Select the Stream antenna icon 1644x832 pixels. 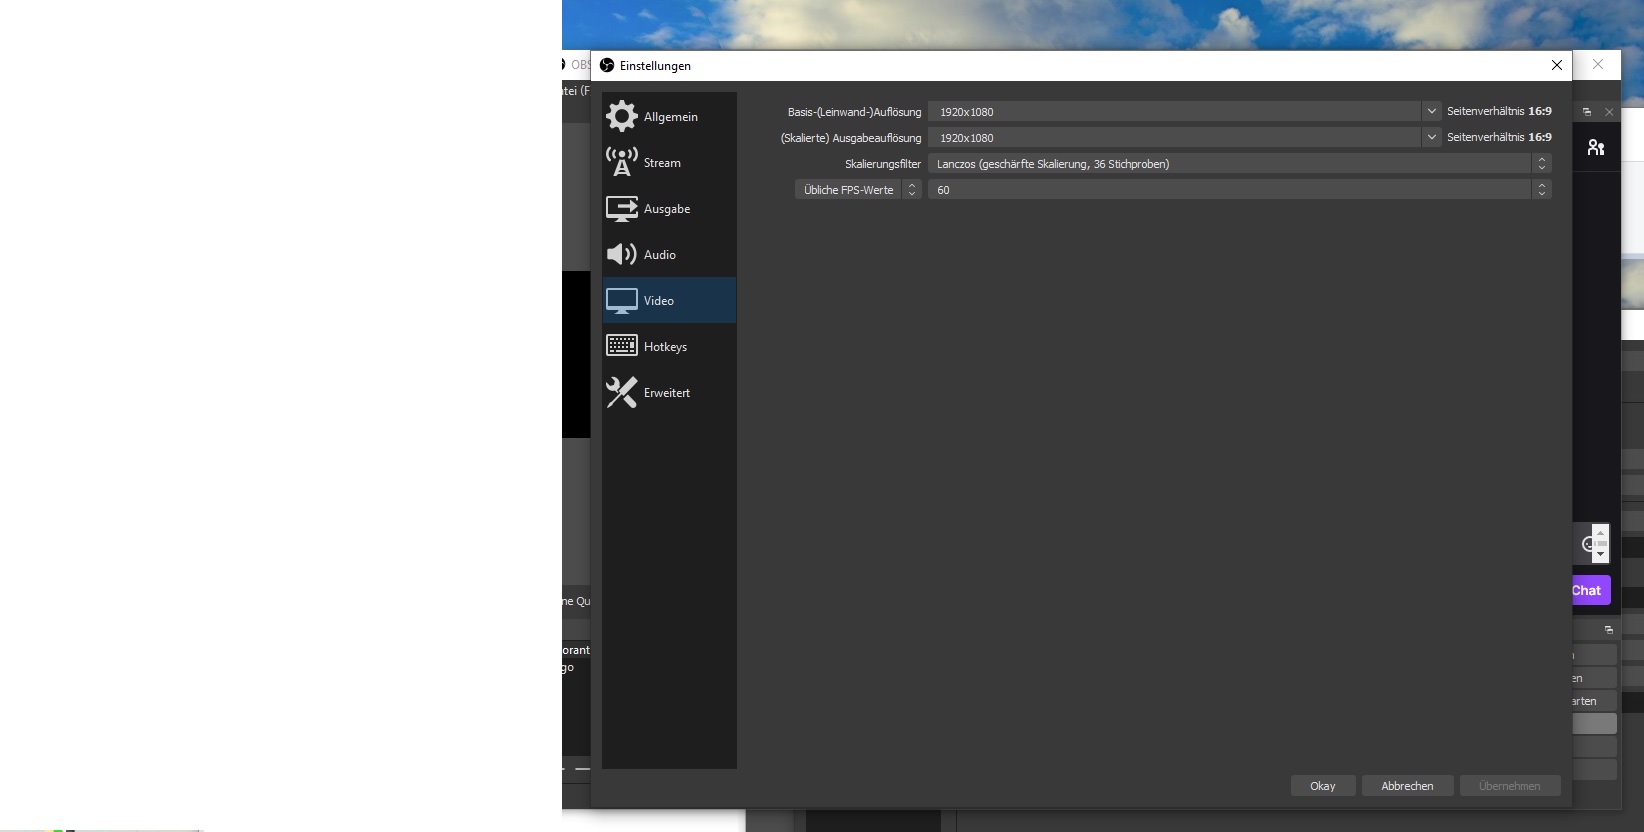(x=621, y=162)
